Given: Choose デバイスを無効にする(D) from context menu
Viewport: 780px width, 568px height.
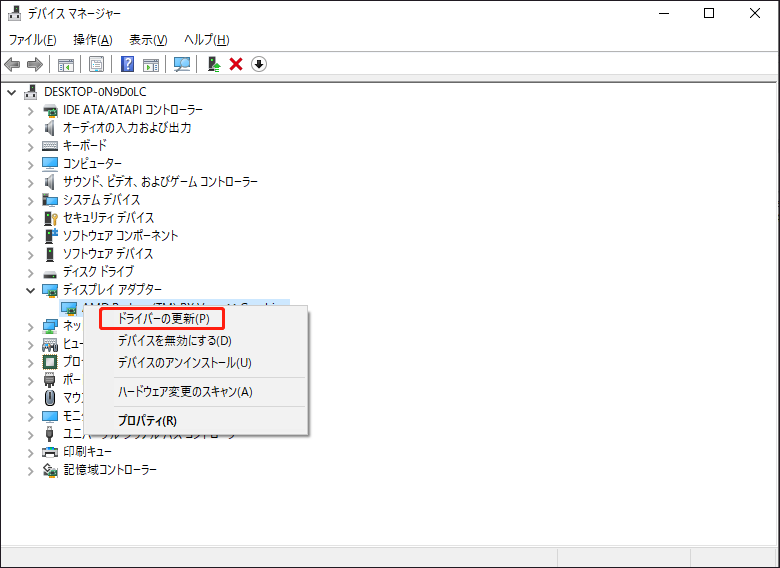Looking at the screenshot, I should [175, 341].
